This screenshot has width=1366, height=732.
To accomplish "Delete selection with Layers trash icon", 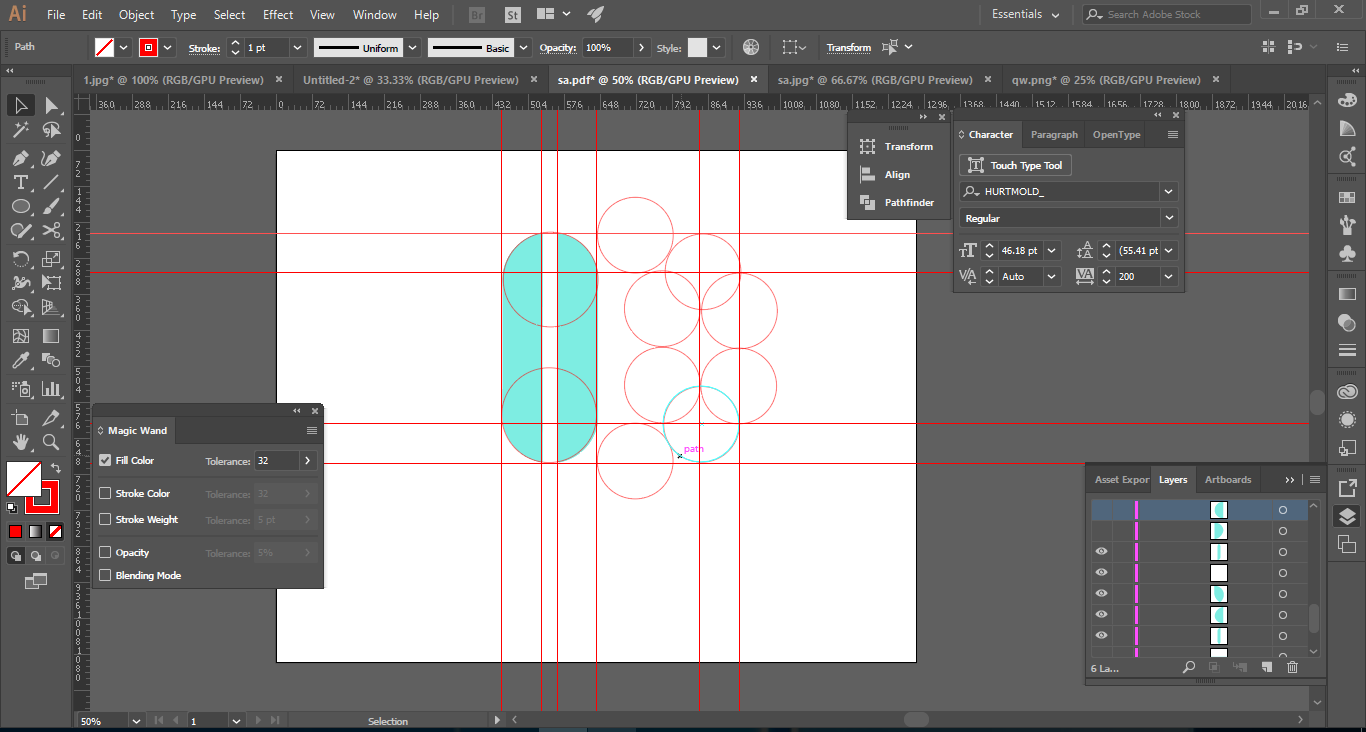I will click(1292, 667).
